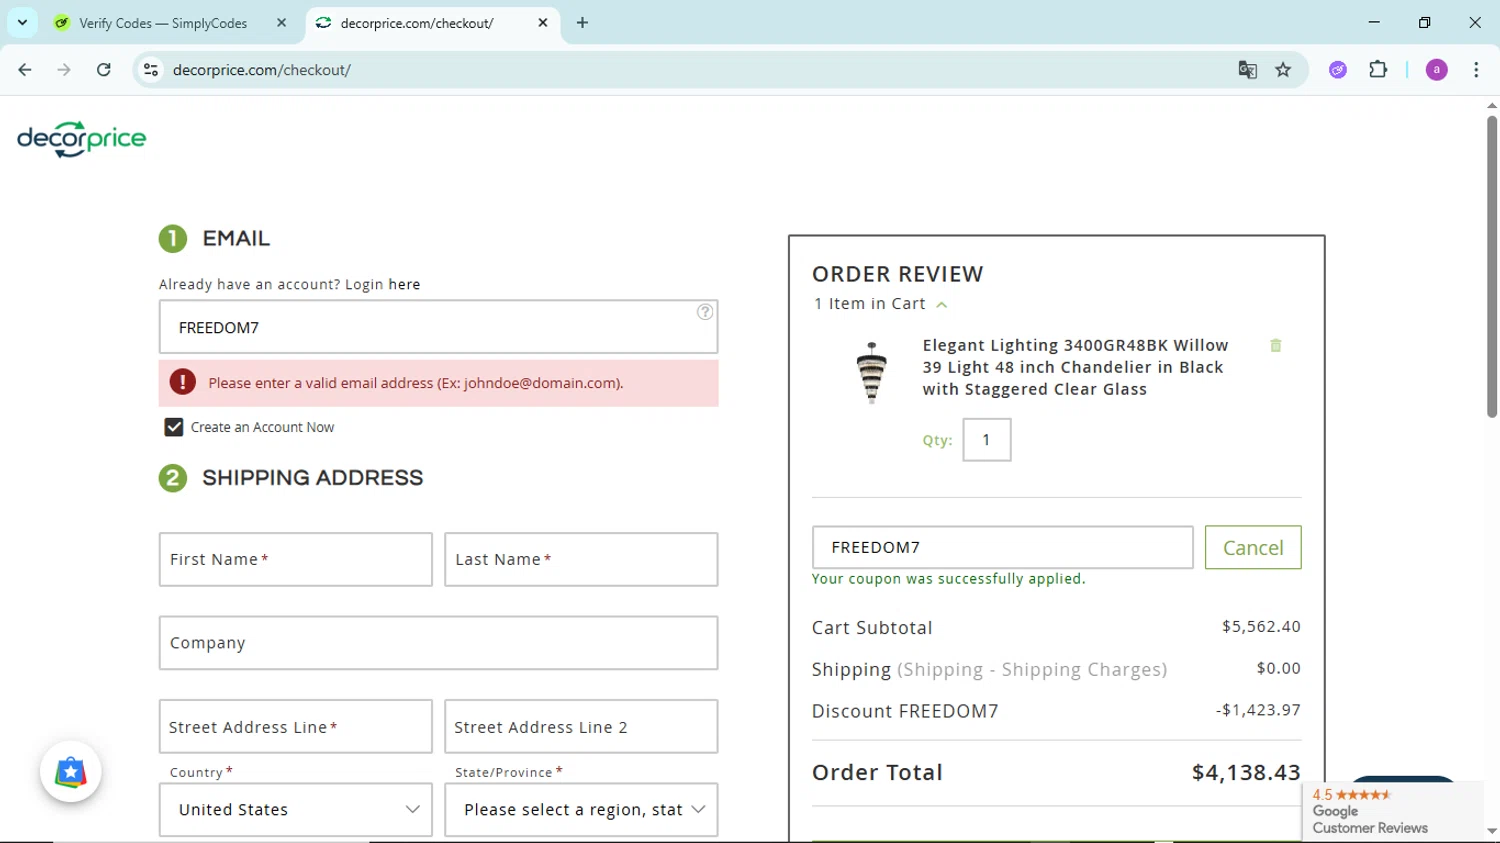Toggle Create an Account Now checkbox

174,427
